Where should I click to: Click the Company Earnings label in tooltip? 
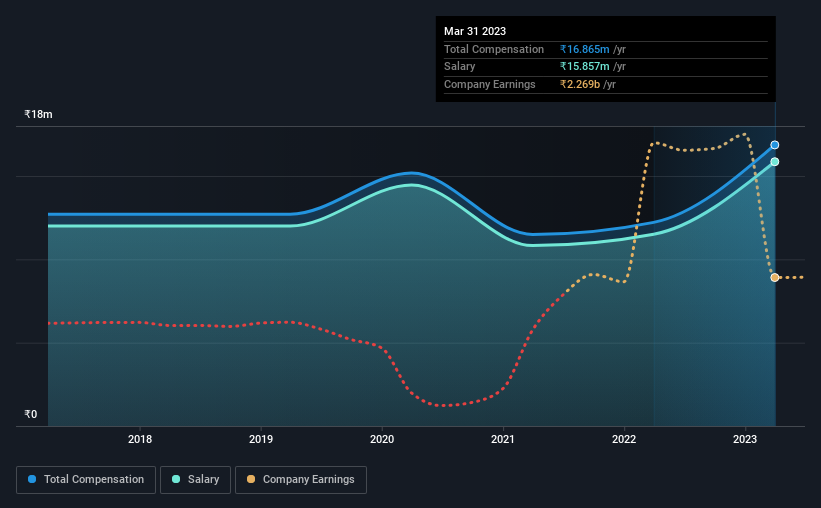(x=490, y=84)
